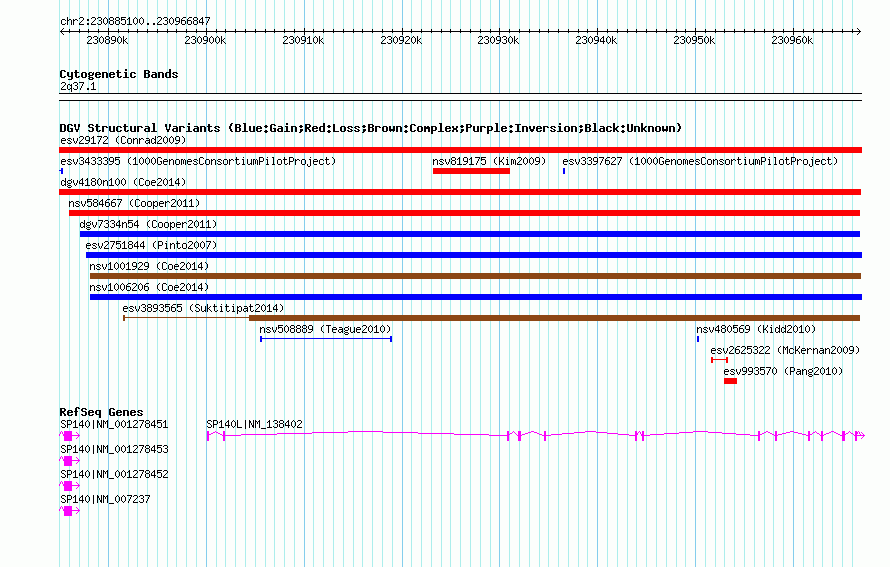Viewport: 890px width, 567px height.
Task: Click the 230910k ruler tick label
Action: click(x=303, y=40)
